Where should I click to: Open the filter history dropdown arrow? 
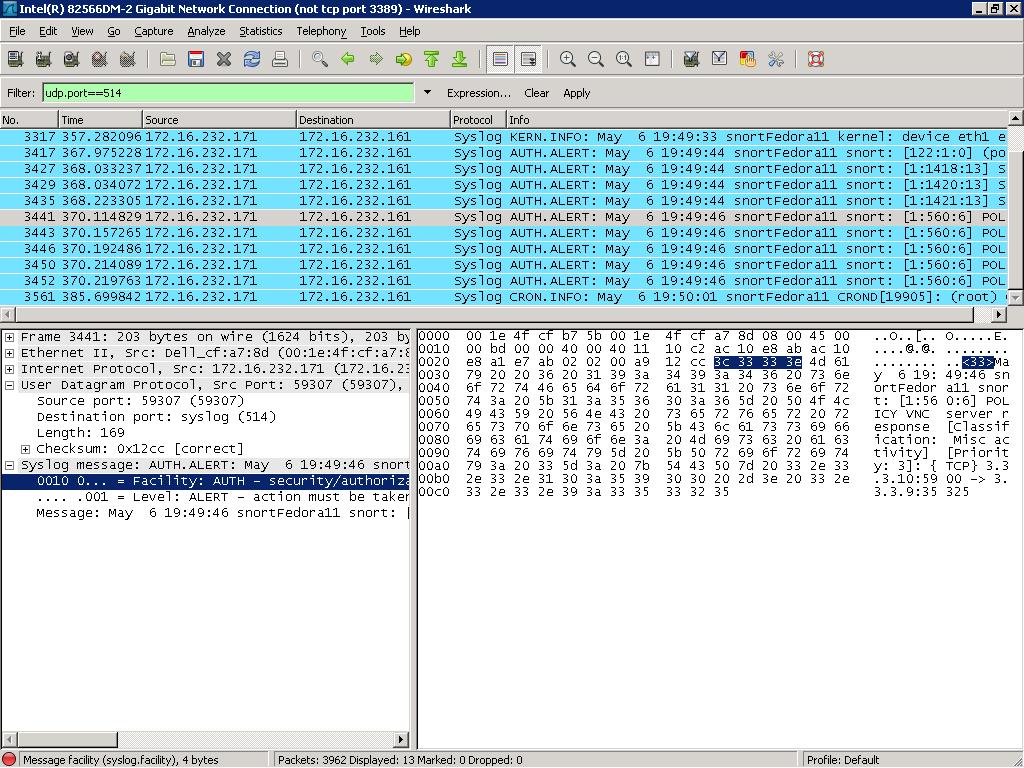427,93
